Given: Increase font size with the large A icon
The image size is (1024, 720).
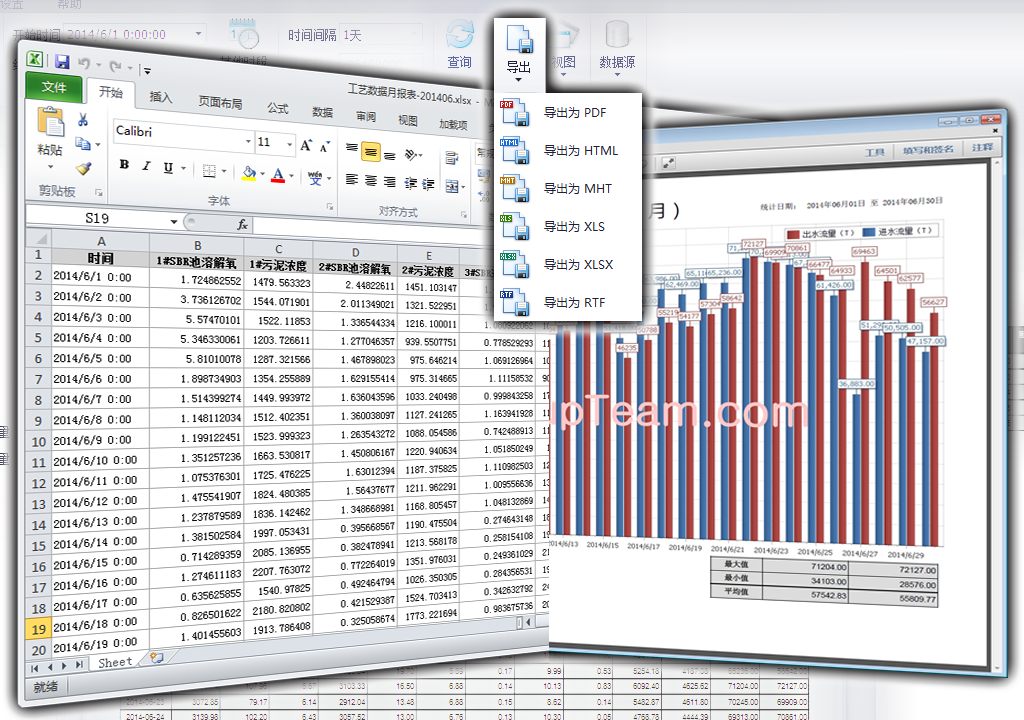Looking at the screenshot, I should [x=306, y=145].
